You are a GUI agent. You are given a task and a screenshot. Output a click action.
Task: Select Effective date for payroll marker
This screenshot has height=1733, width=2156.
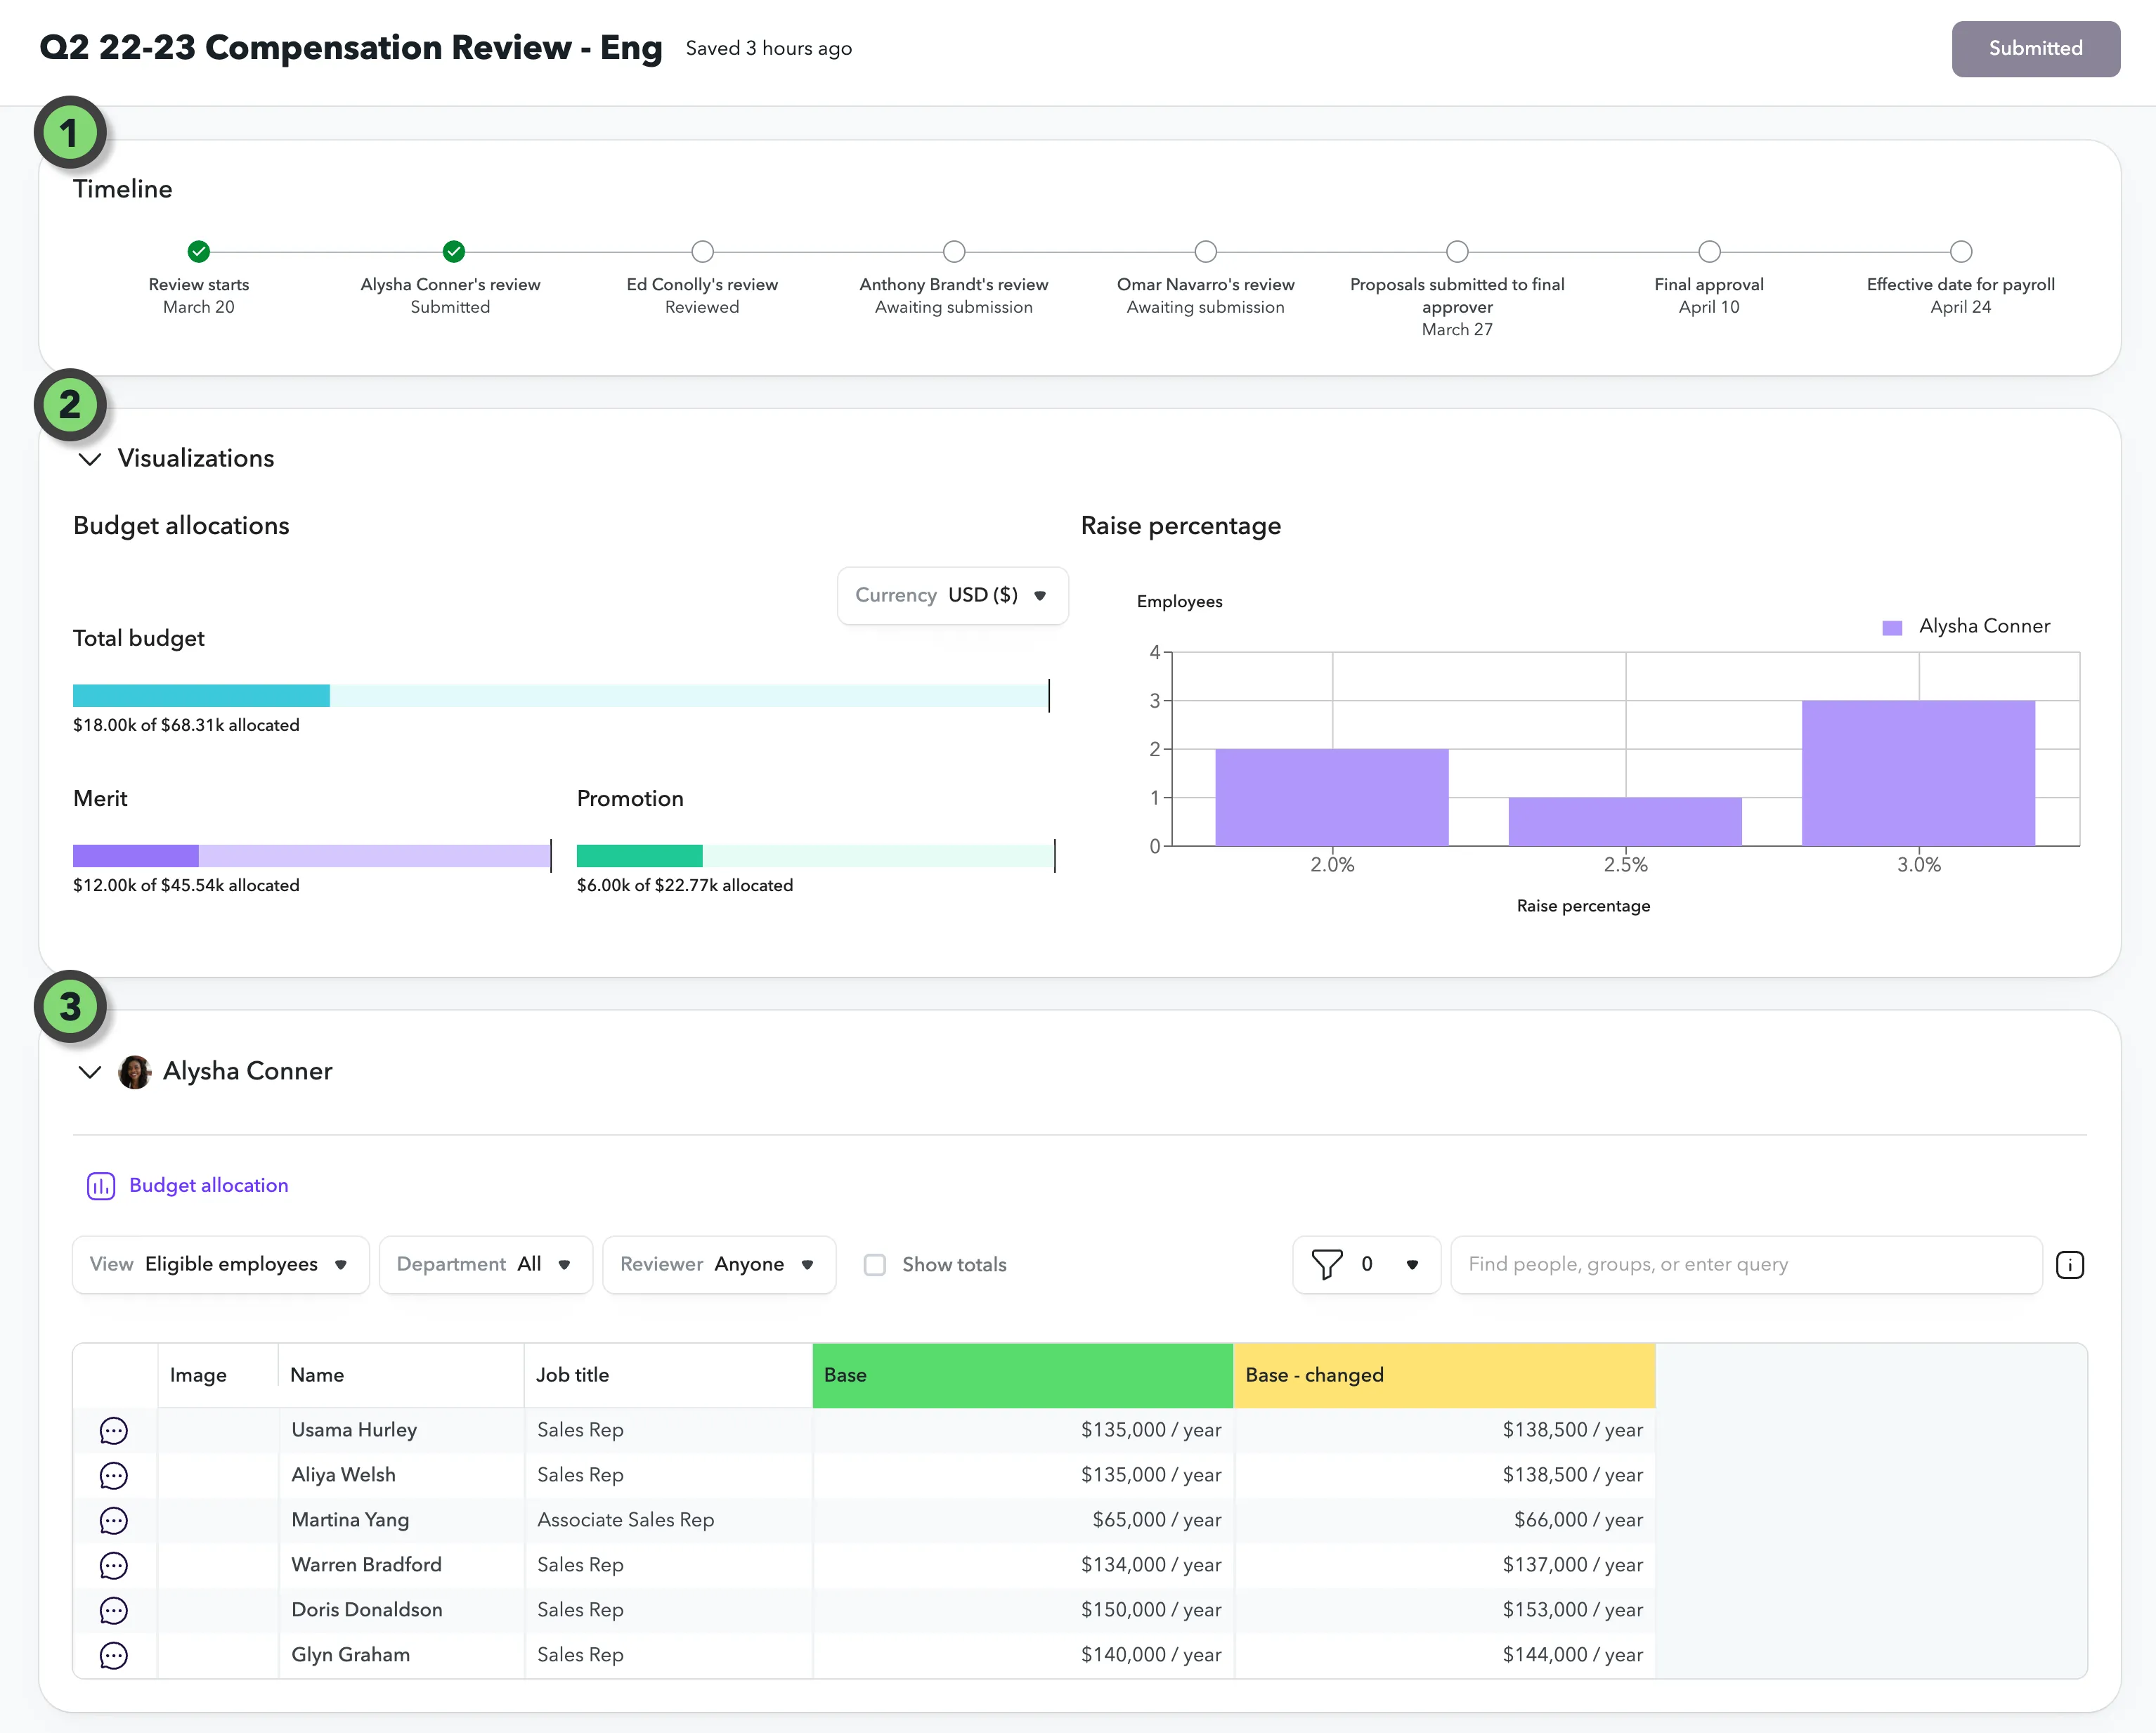1961,251
